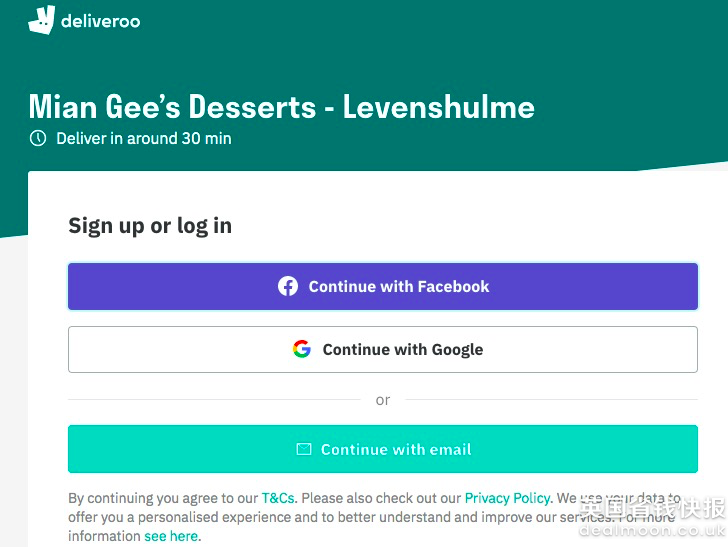Click the Facebook logo icon

tap(288, 287)
